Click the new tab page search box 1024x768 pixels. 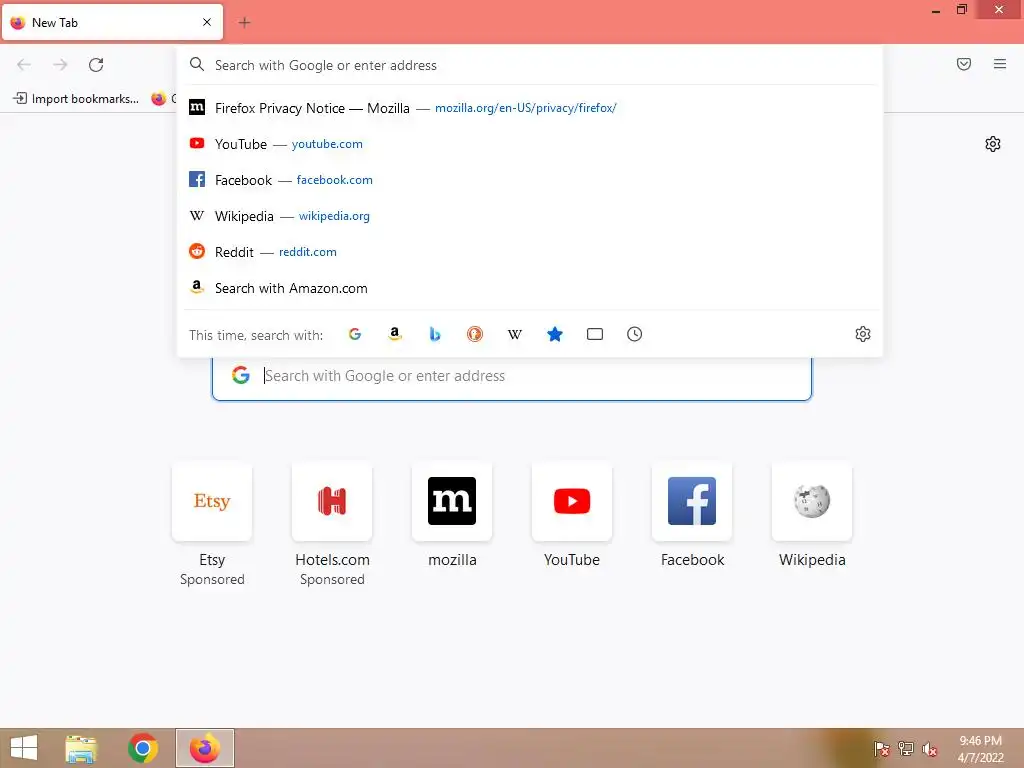(511, 376)
